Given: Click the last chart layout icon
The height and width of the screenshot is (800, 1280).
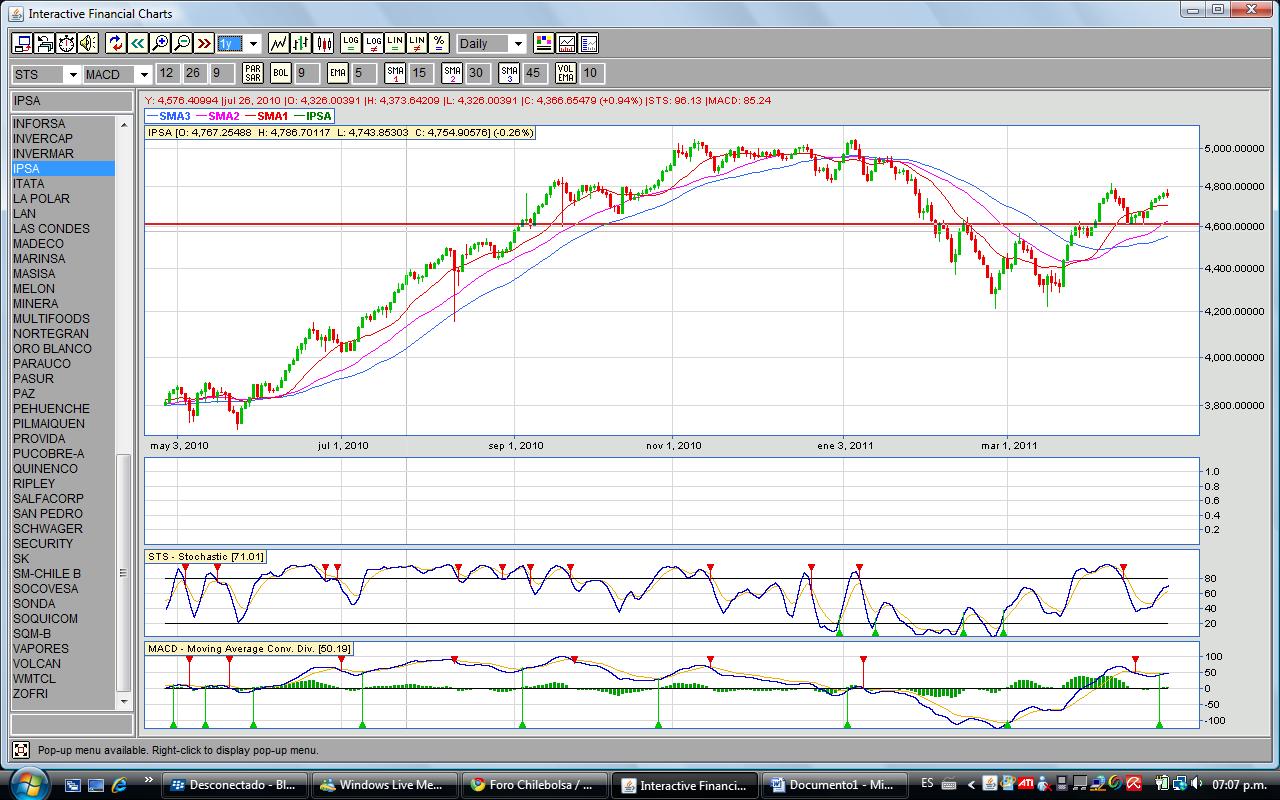Looking at the screenshot, I should (588, 43).
